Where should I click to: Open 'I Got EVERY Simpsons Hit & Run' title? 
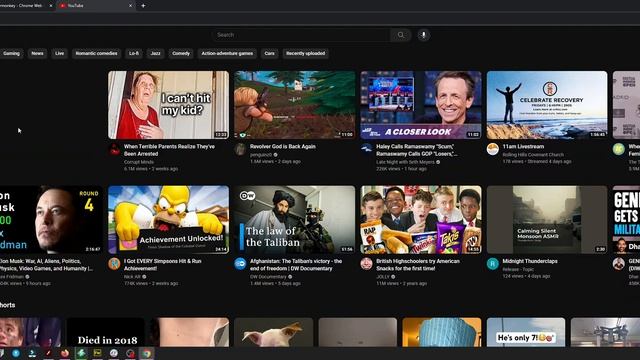[162, 264]
